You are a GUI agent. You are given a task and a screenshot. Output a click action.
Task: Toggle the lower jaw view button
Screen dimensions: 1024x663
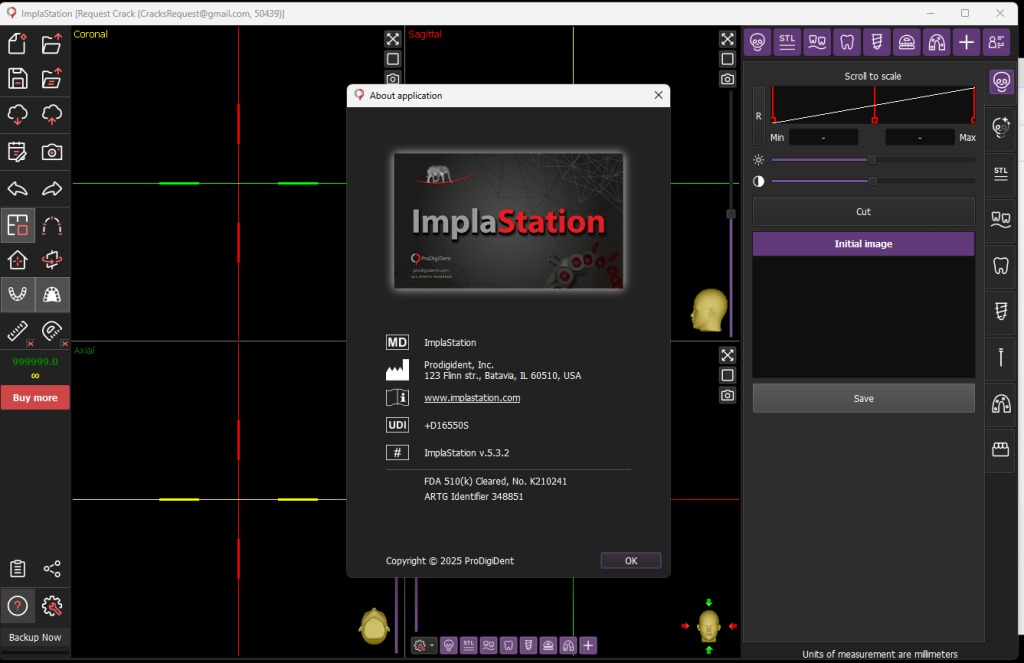pyautogui.click(x=17, y=294)
